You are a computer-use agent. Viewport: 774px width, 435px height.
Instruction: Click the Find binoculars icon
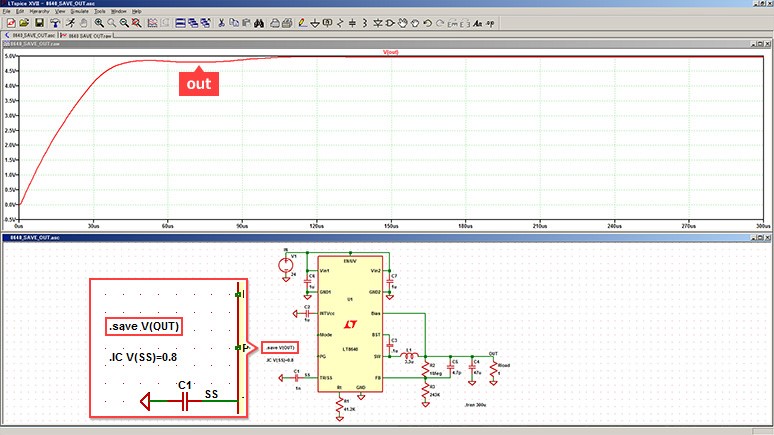pyautogui.click(x=258, y=22)
